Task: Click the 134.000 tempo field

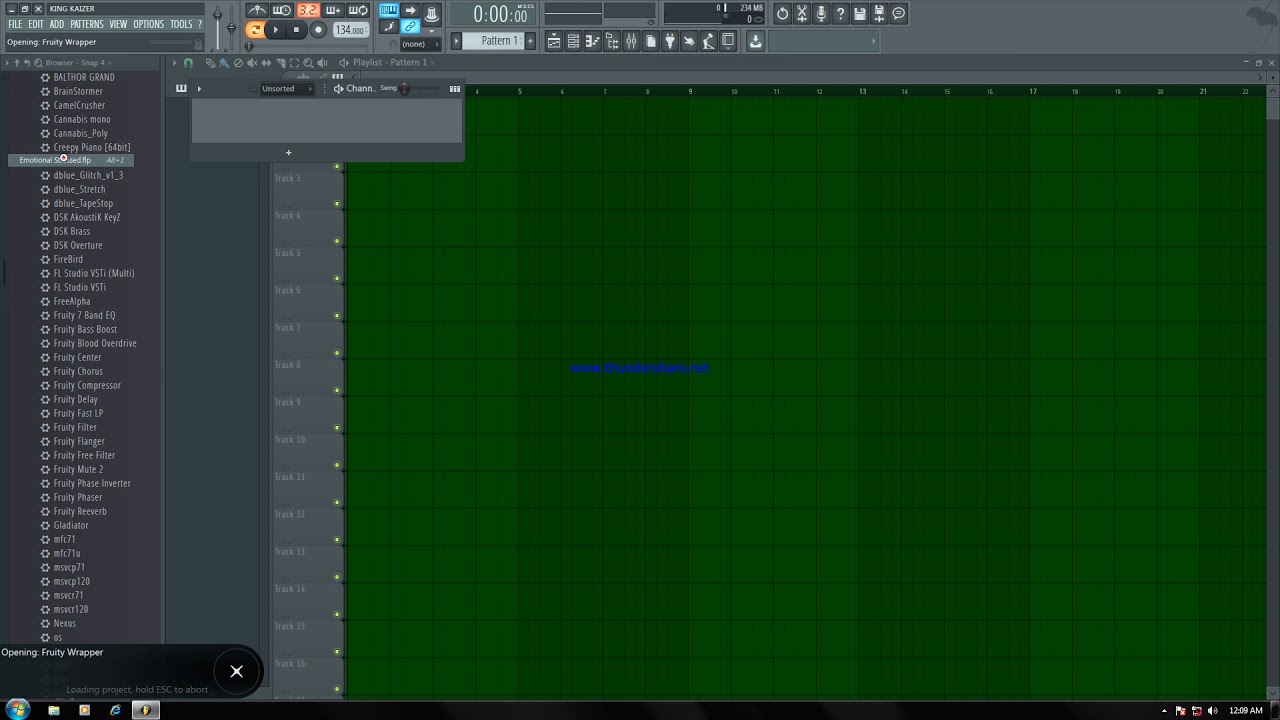Action: point(351,30)
